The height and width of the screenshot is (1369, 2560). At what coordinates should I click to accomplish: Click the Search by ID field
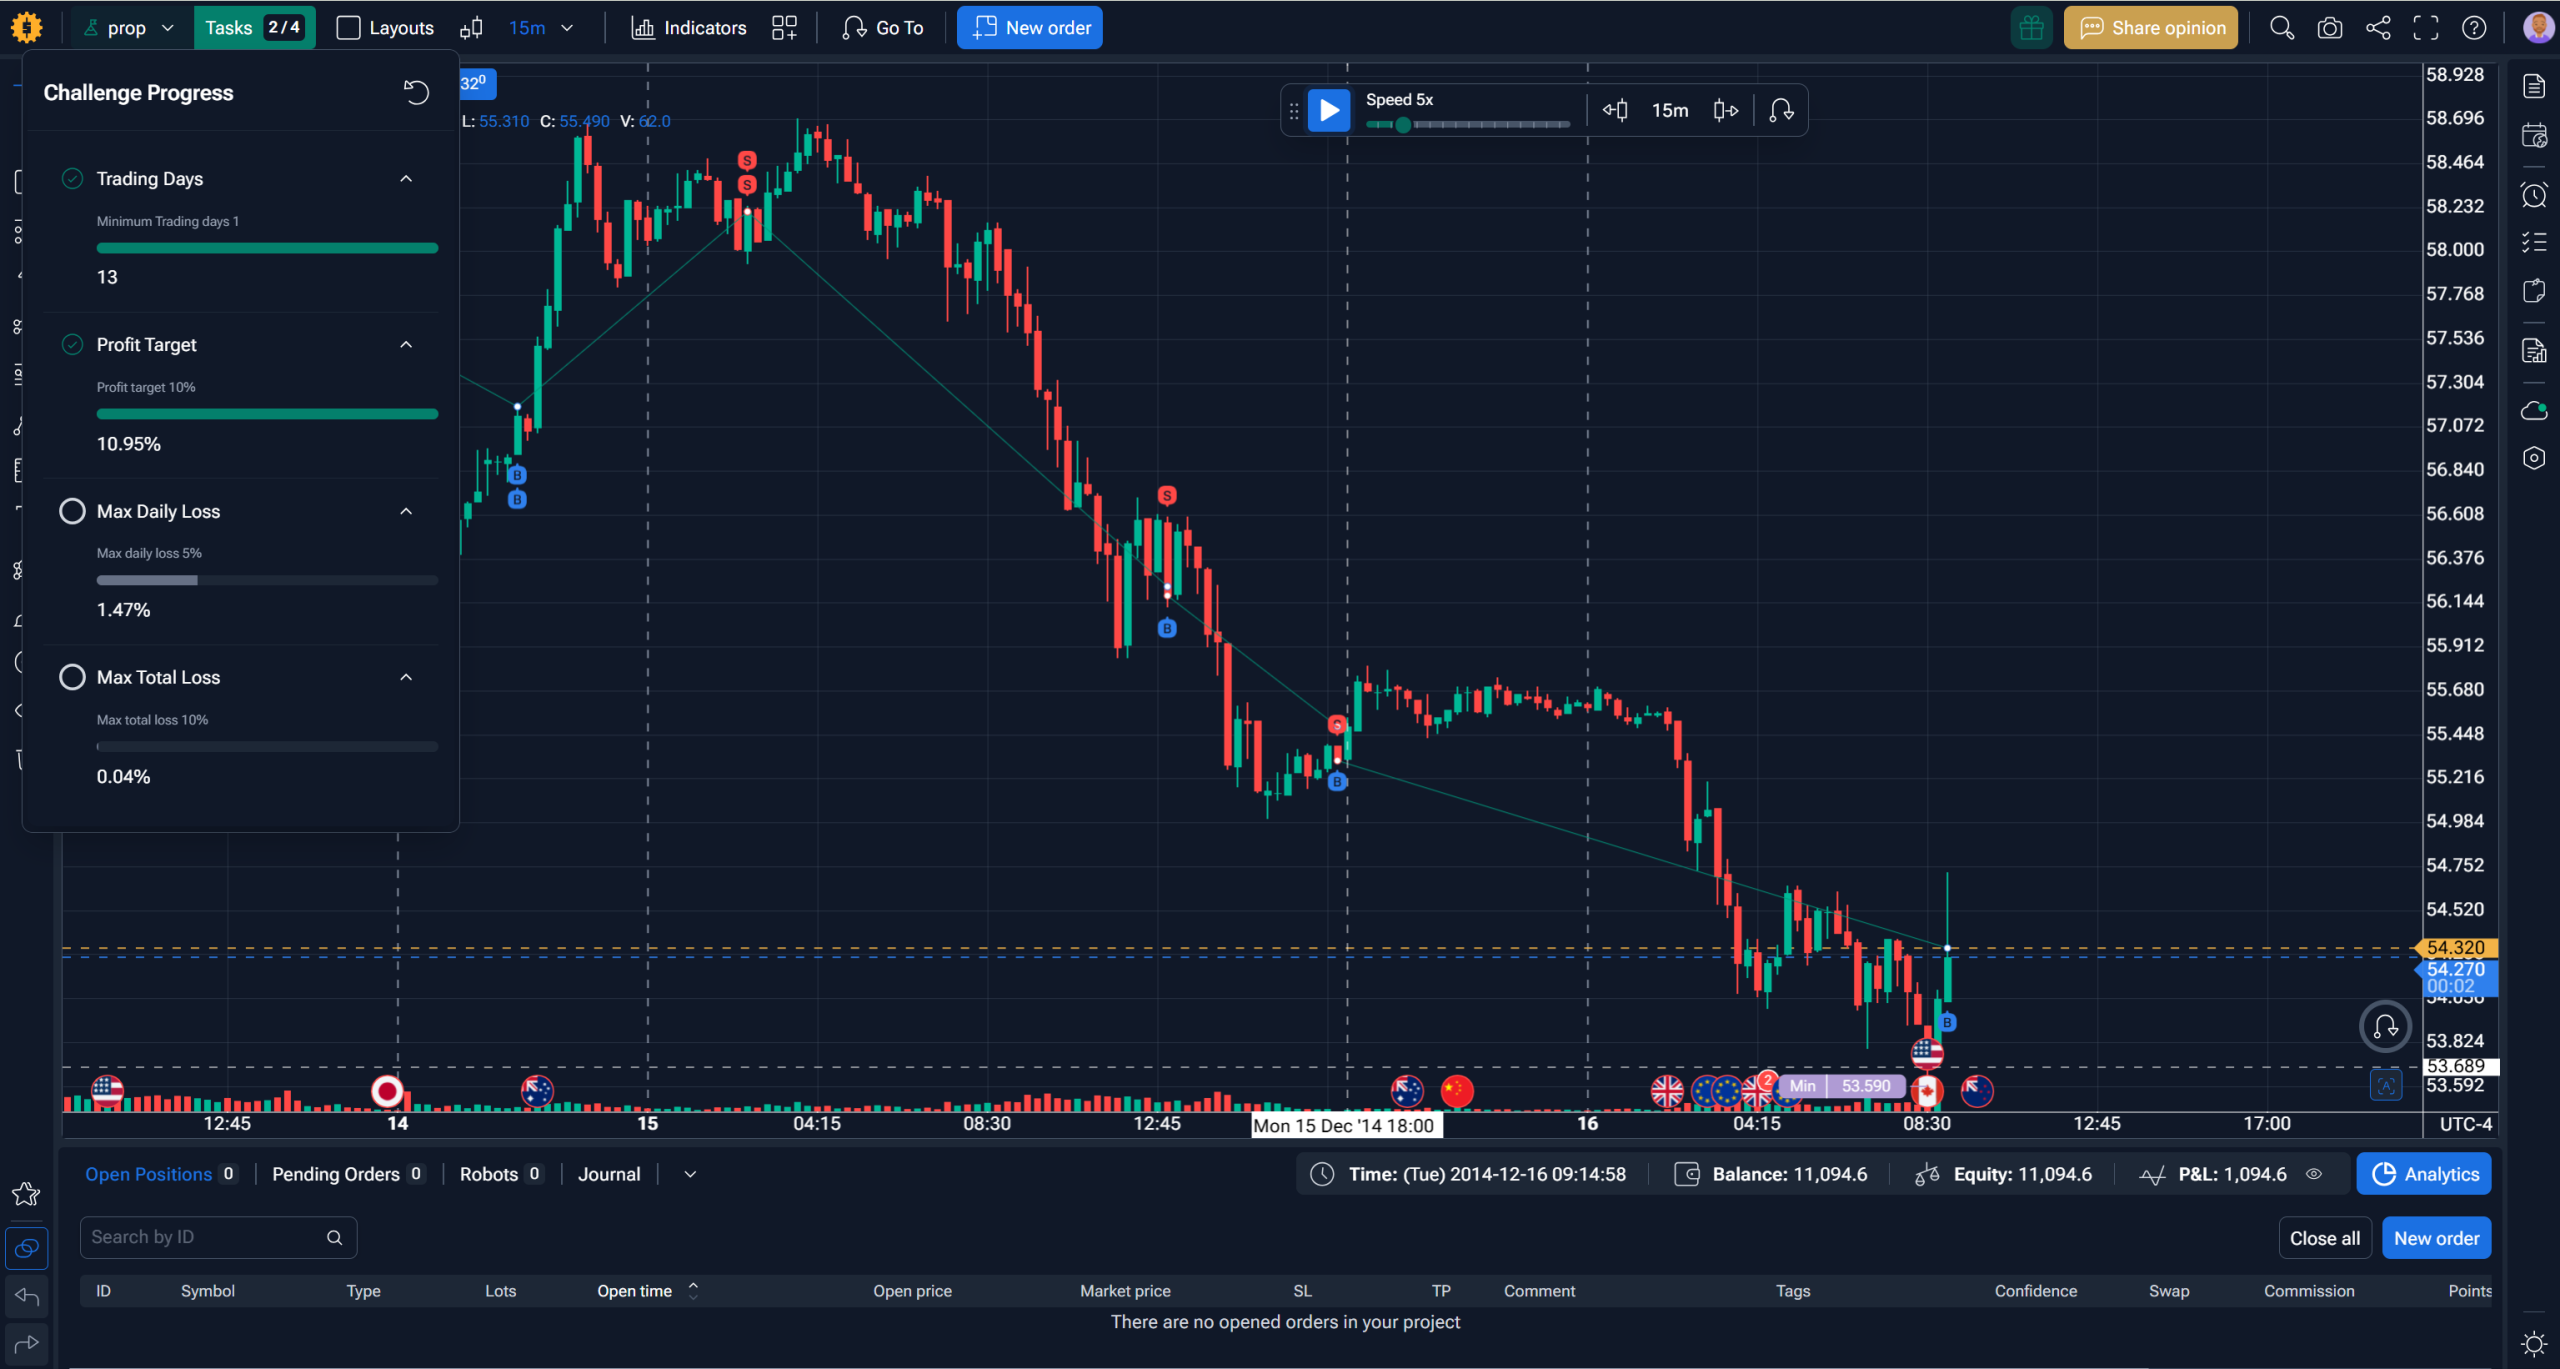click(x=218, y=1238)
